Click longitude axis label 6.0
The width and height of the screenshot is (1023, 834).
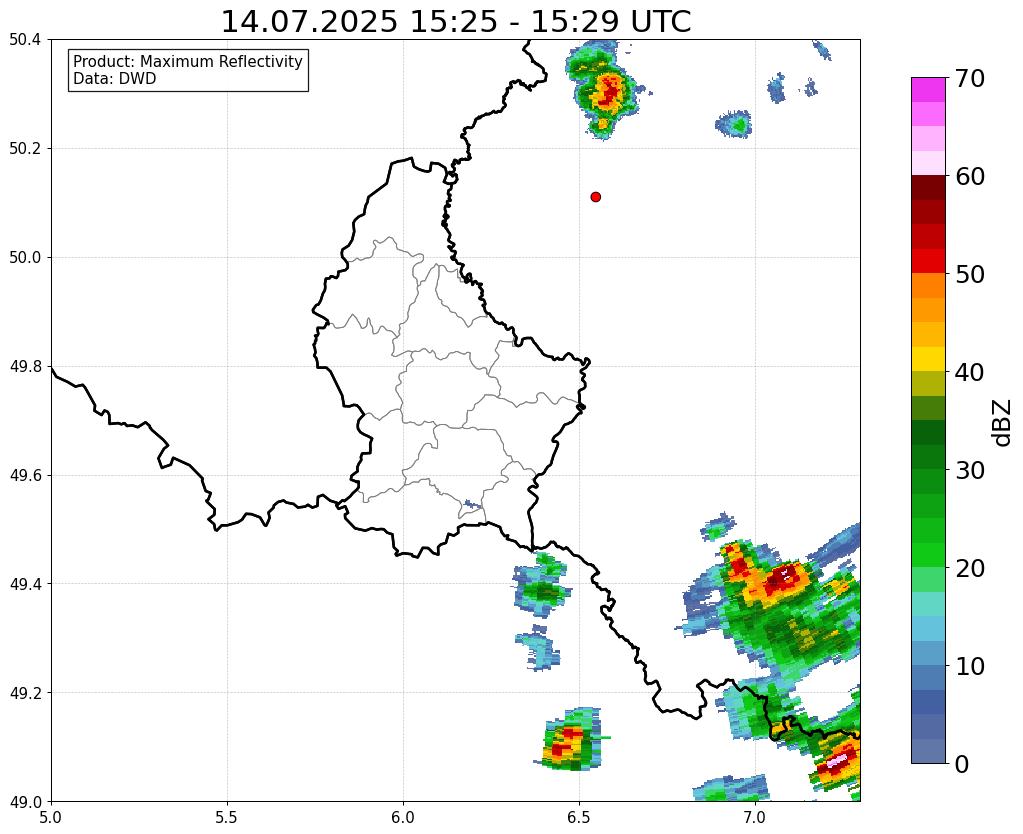[x=403, y=818]
